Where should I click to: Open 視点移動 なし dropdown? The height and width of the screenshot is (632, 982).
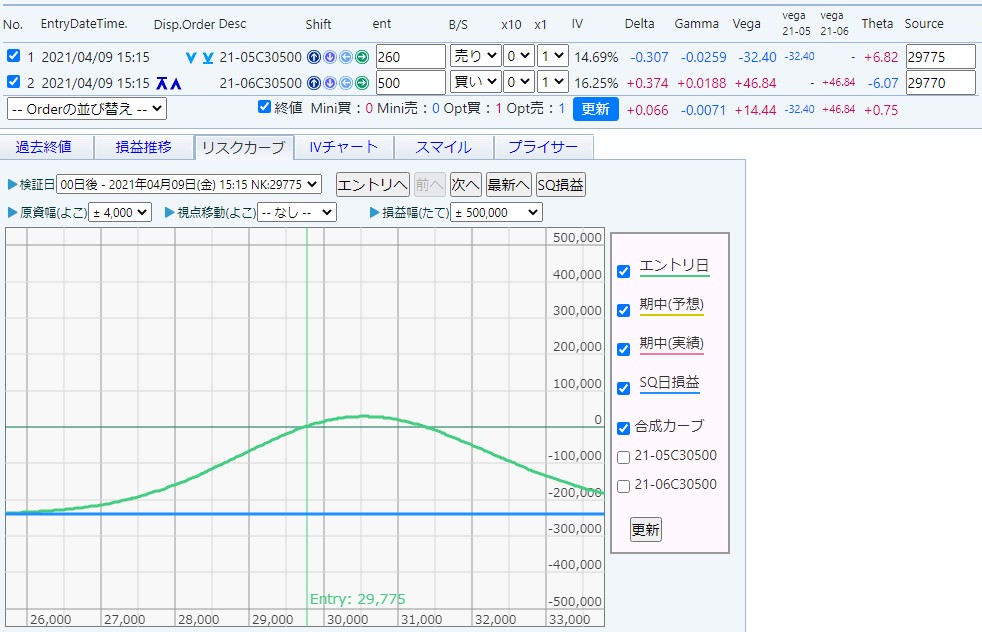(x=297, y=213)
